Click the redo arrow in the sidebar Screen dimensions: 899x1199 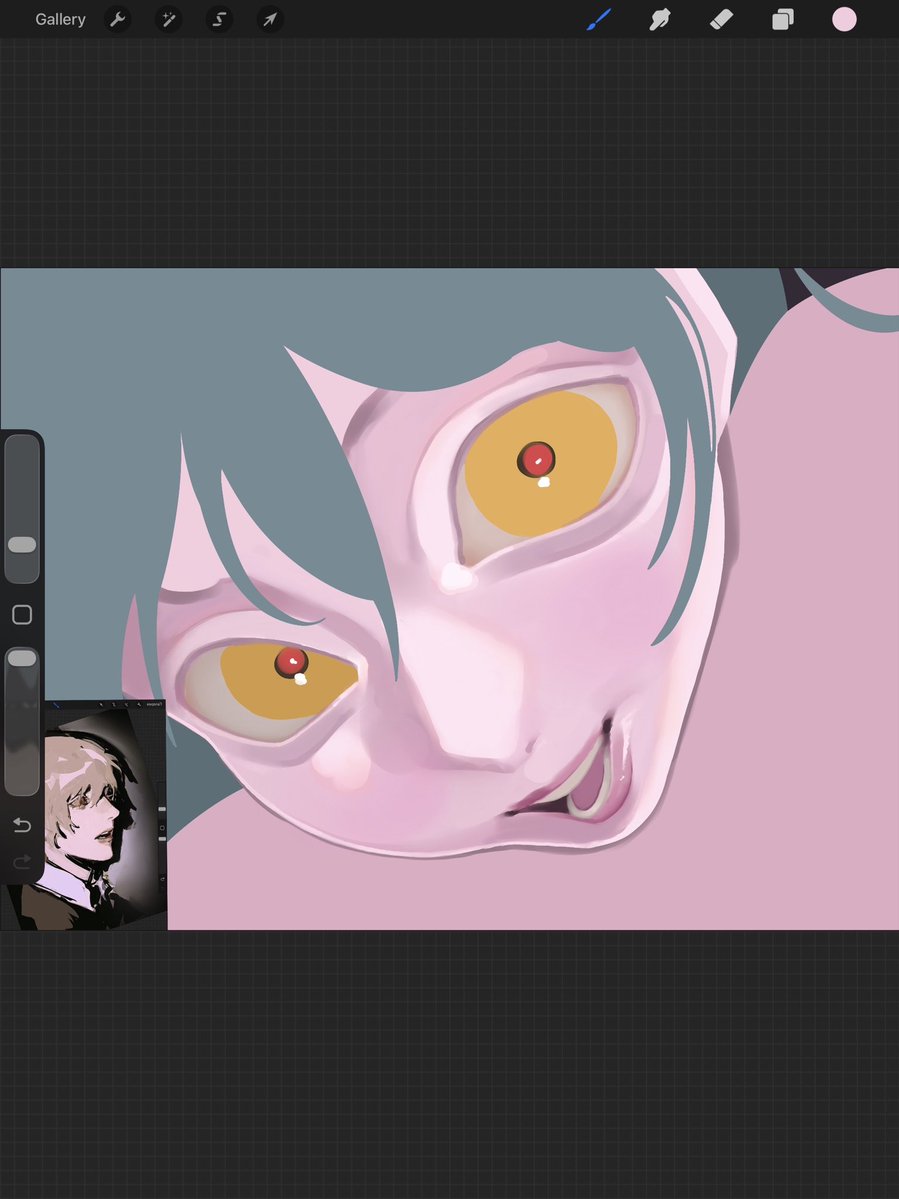[22, 862]
